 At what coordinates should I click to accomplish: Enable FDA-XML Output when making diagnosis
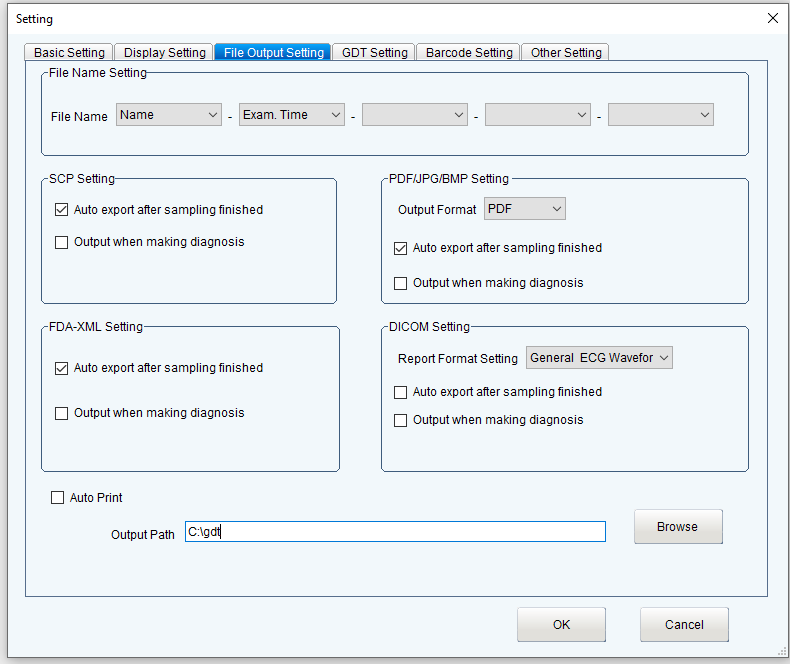coord(61,413)
